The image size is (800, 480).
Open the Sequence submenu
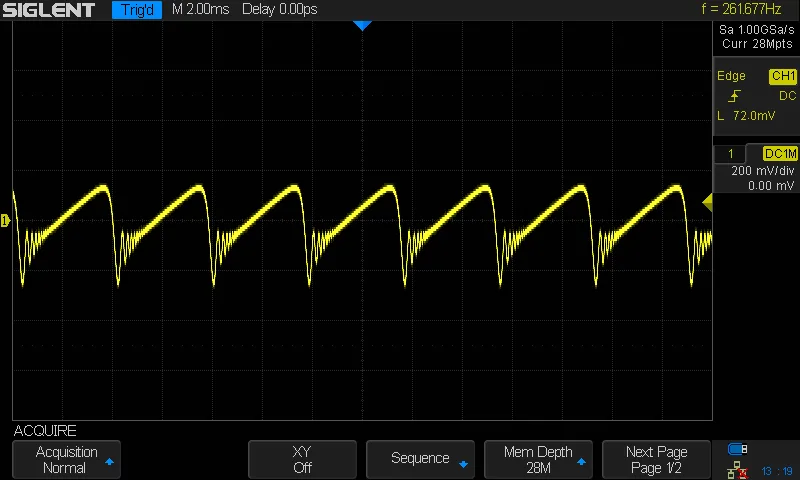420,460
